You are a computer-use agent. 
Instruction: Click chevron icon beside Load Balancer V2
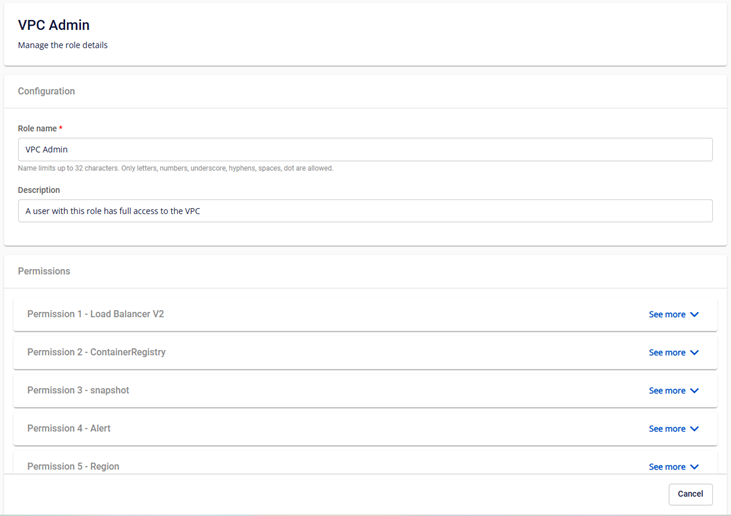pos(694,314)
